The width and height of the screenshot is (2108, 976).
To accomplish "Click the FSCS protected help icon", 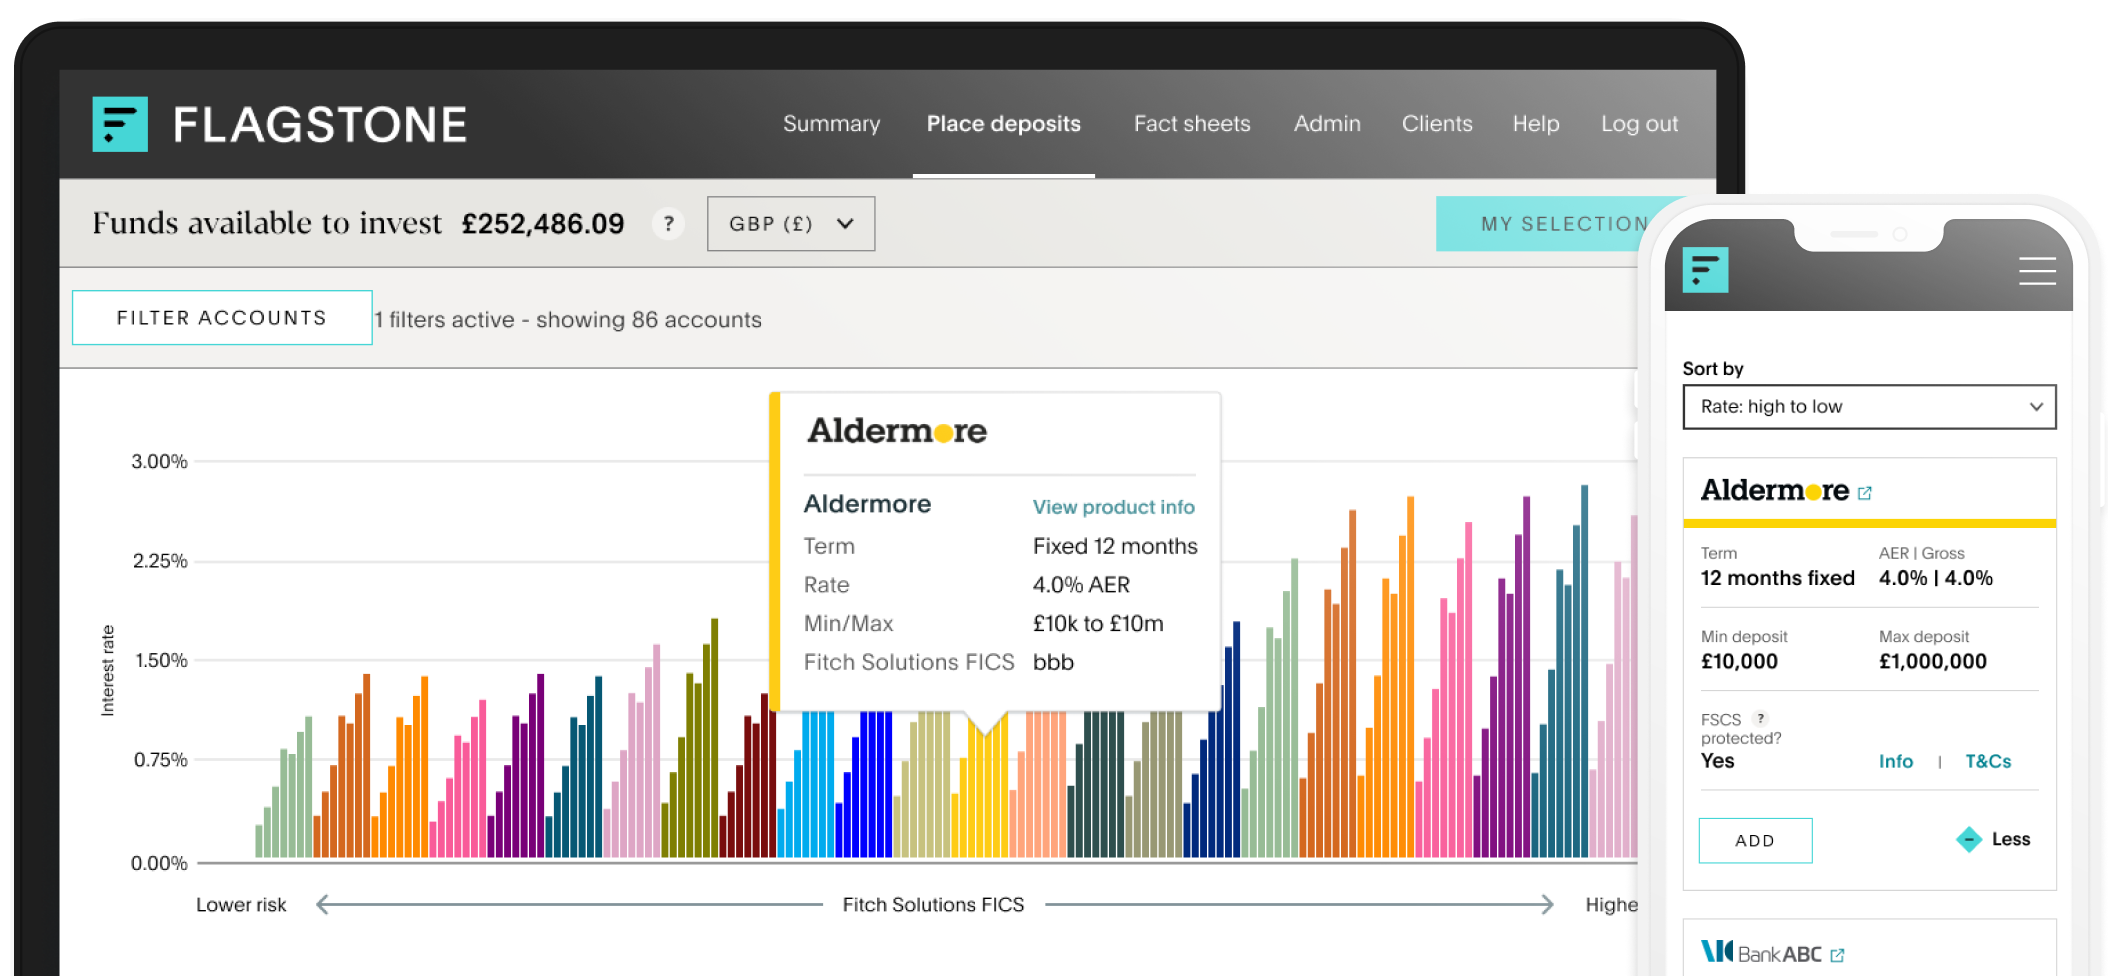I will 1760,718.
